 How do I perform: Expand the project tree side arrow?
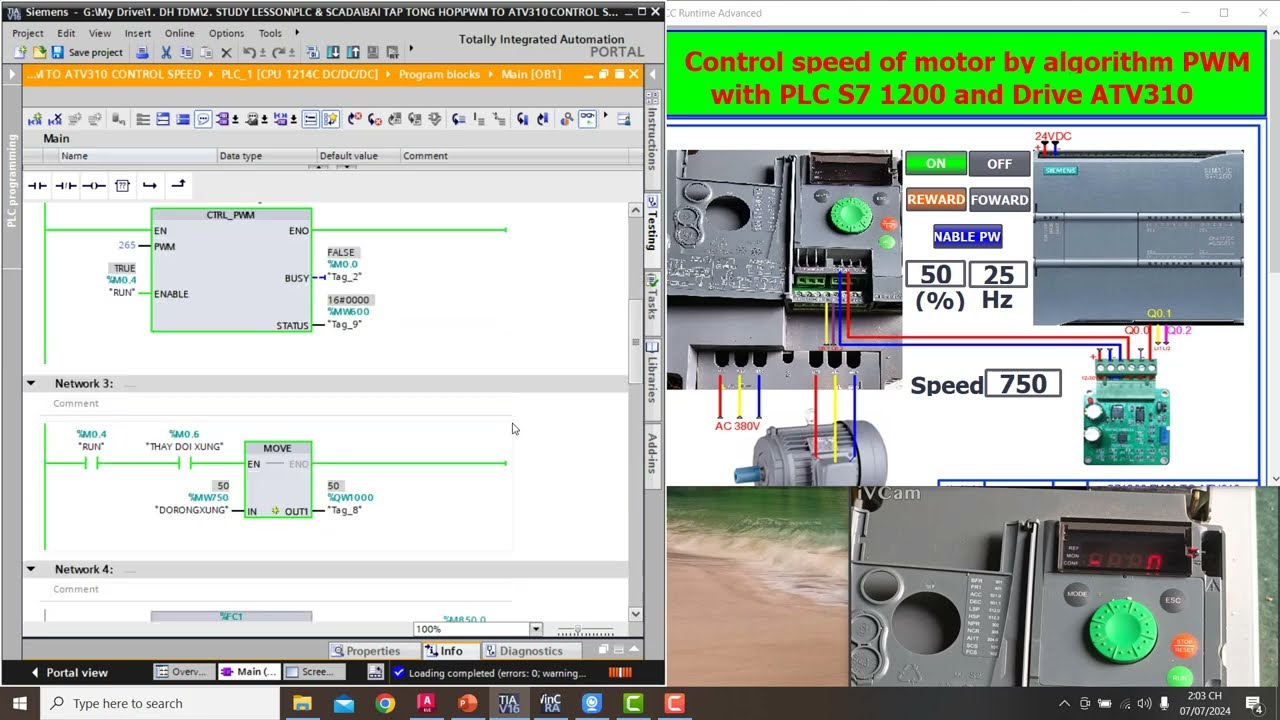[x=12, y=75]
